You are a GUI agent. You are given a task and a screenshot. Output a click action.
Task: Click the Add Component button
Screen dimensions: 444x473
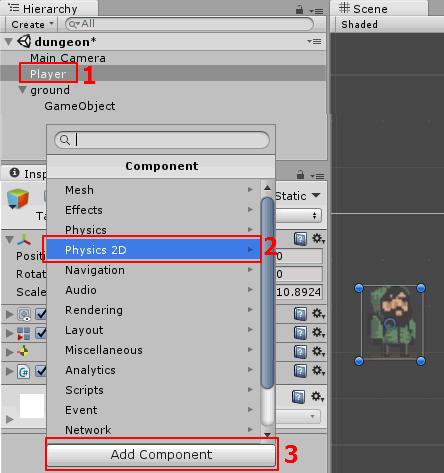pyautogui.click(x=161, y=455)
